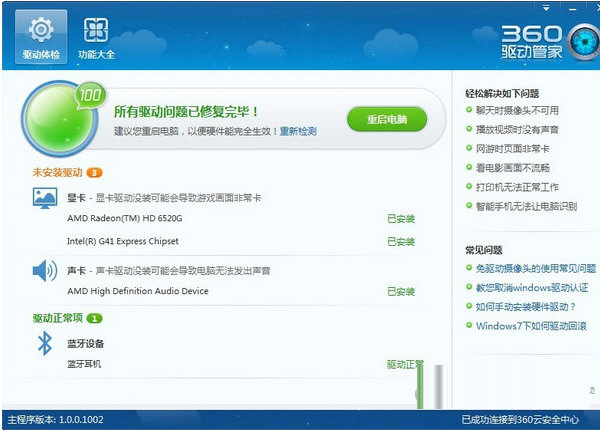Click 已成功连接到360云安全中心 status text

[x=520, y=420]
